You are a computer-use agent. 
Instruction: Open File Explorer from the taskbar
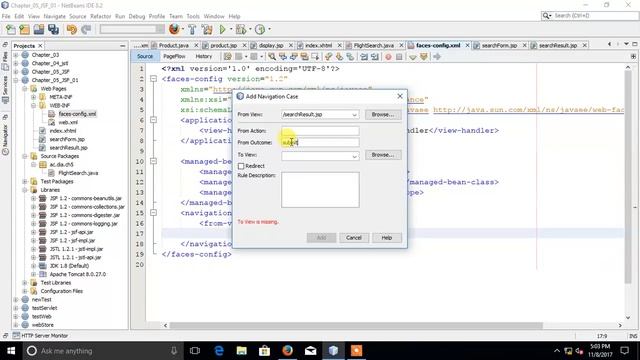[242, 351]
